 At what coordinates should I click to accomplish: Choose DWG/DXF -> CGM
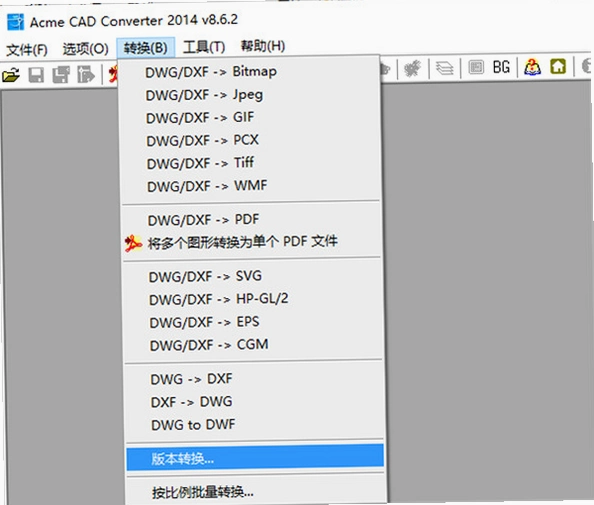point(254,345)
